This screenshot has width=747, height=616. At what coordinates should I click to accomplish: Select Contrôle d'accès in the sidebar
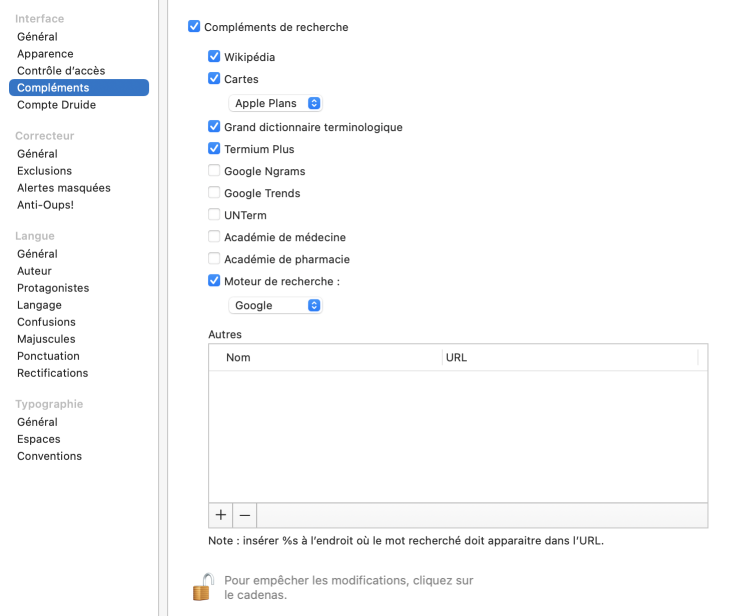pos(61,71)
